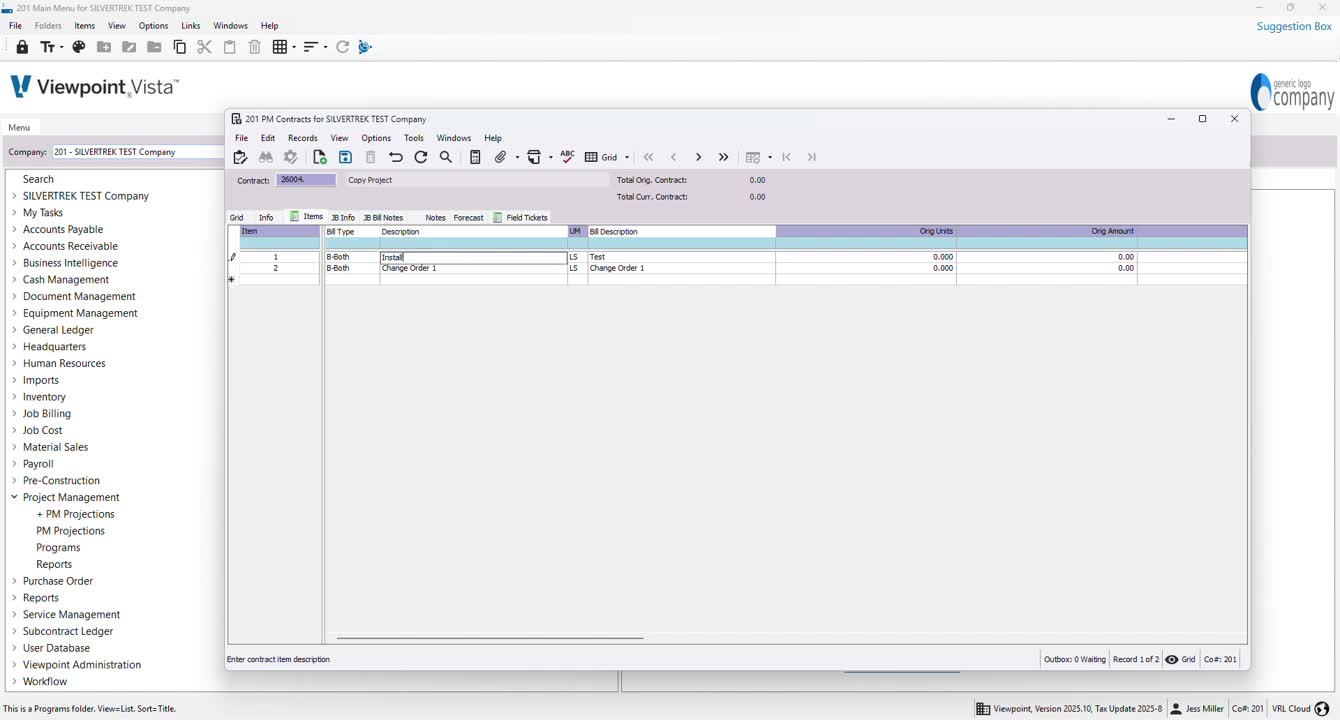1340x720 pixels.
Task: Click the undo arrow in PM Contracts toolbar
Action: pyautogui.click(x=396, y=157)
